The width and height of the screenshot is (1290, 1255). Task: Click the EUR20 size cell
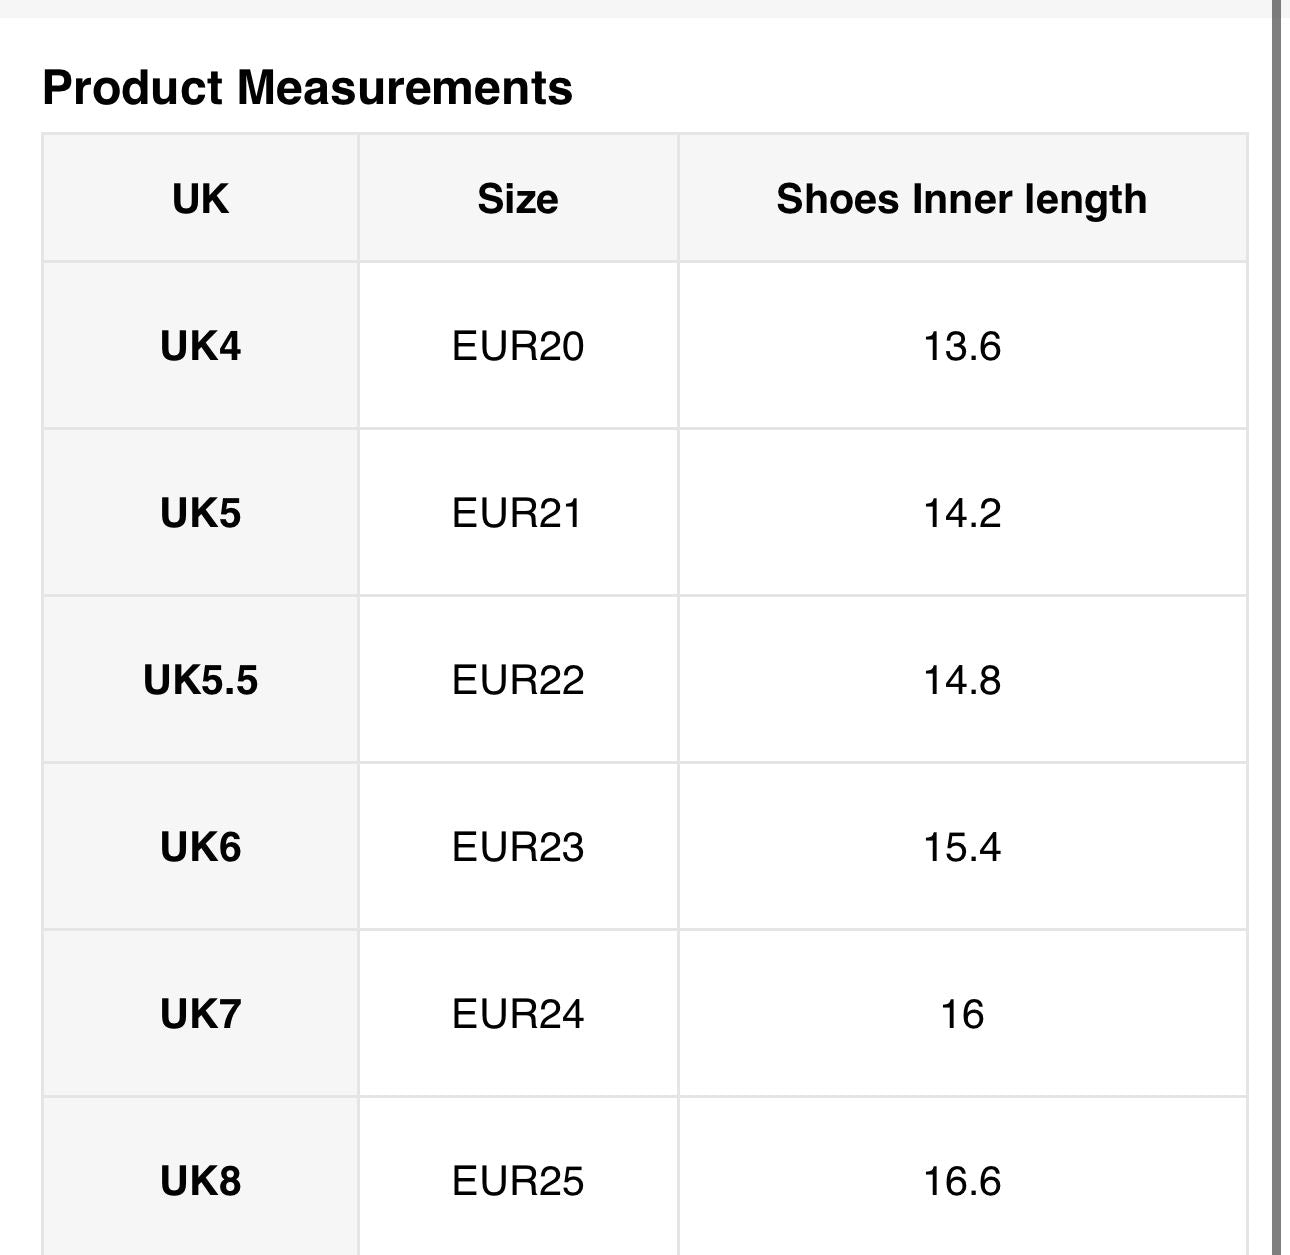click(x=517, y=346)
